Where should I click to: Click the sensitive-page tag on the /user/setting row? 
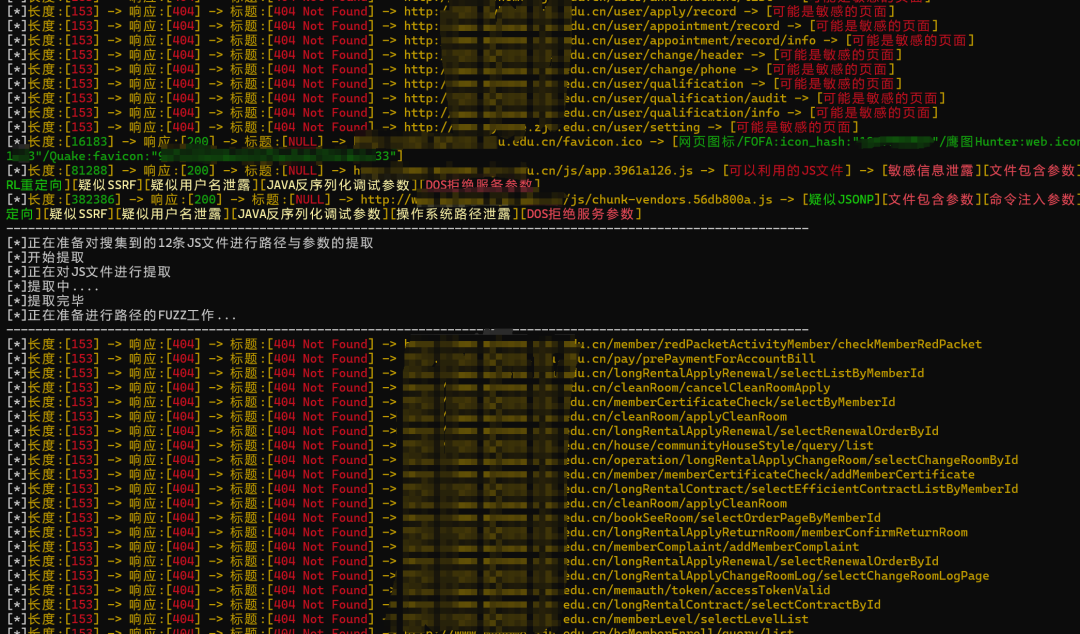[x=793, y=127]
